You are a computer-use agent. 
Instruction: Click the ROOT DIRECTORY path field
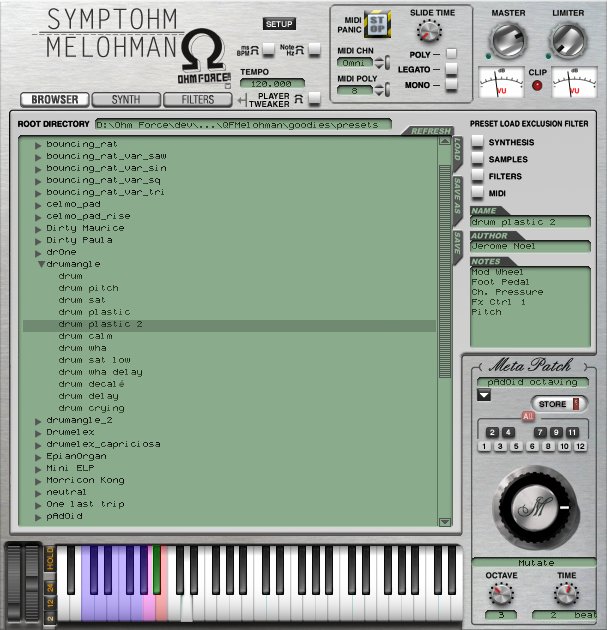(243, 125)
